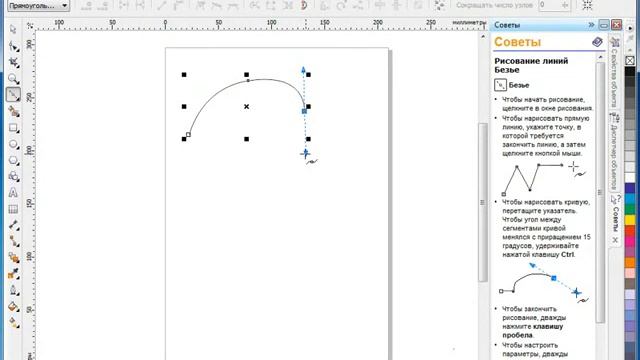
Task: Select the Rectangle tool
Action: coord(13,128)
